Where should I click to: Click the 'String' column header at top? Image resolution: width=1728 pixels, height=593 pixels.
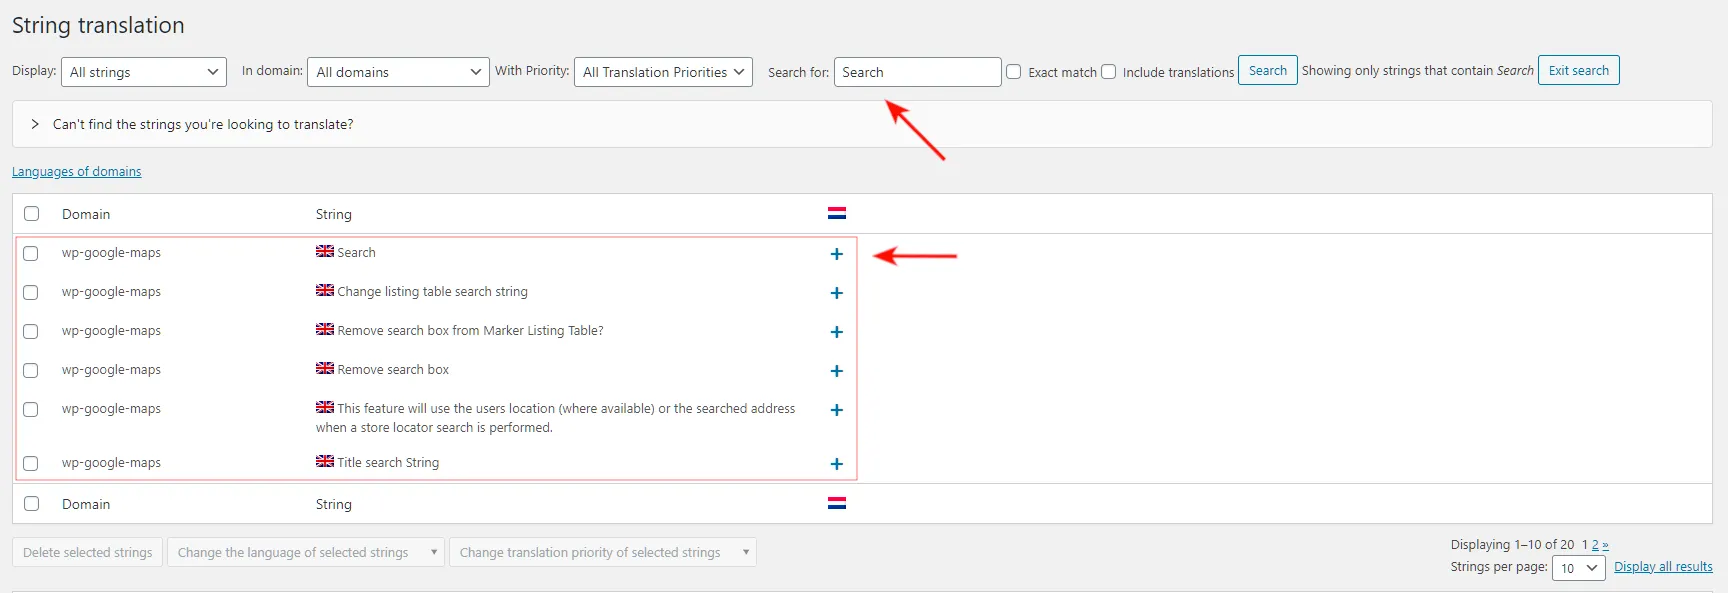click(x=334, y=214)
